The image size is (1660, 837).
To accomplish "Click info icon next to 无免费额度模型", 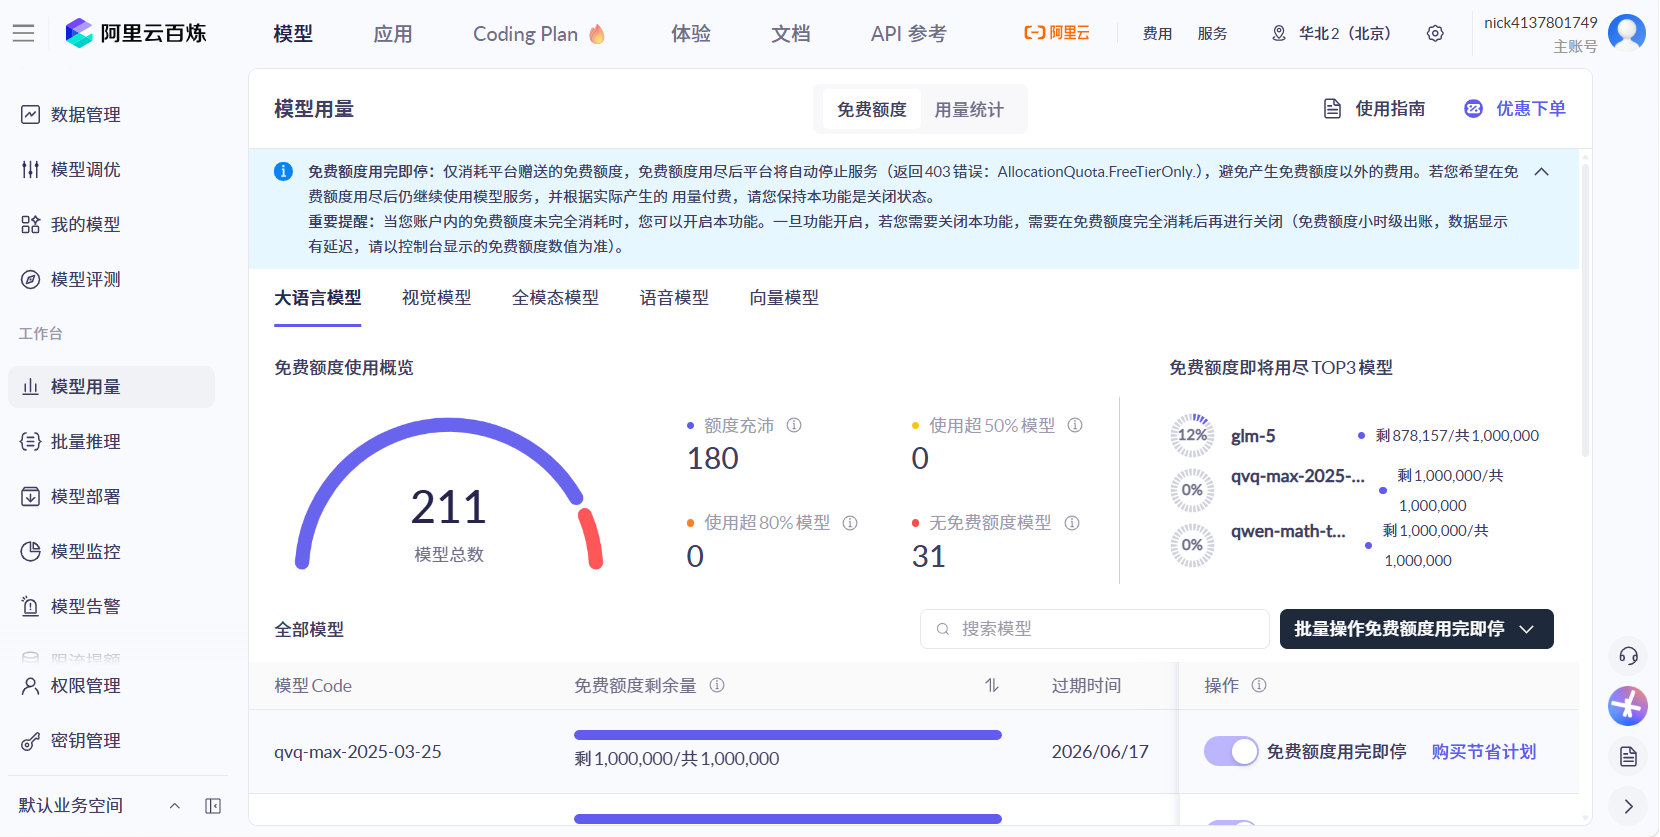I will (x=1072, y=523).
